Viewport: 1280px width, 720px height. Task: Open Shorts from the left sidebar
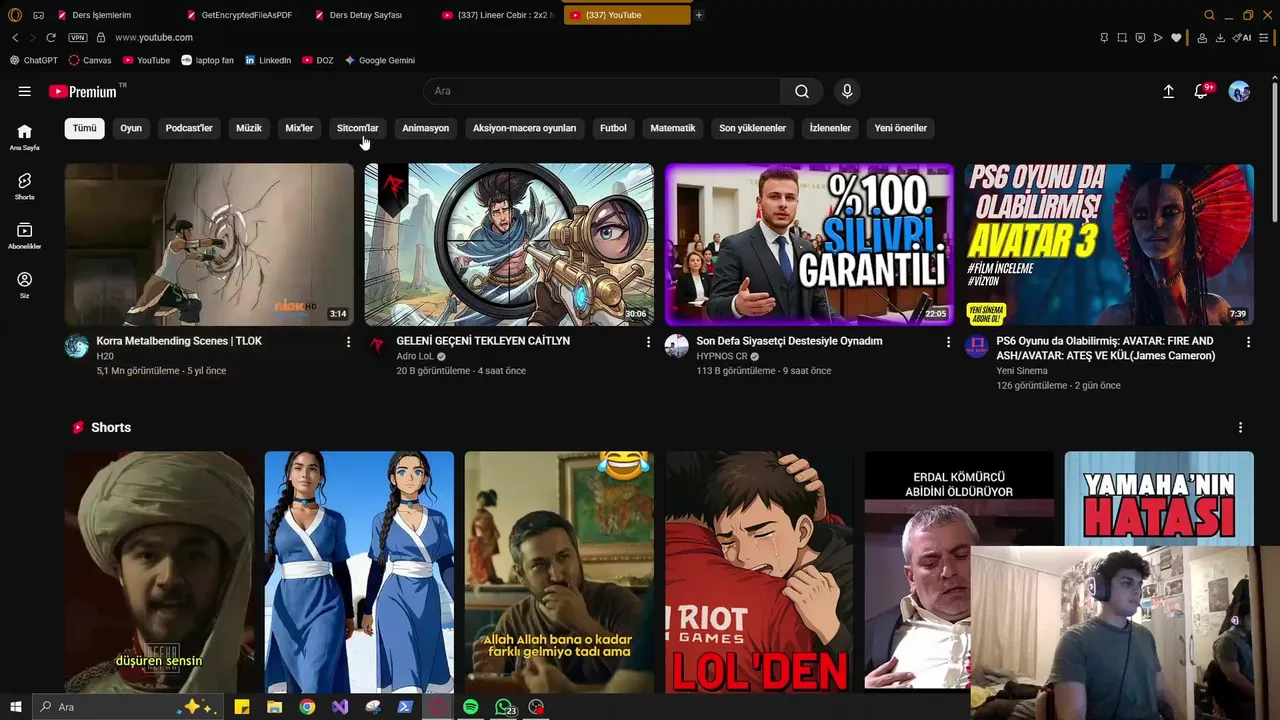tap(24, 186)
